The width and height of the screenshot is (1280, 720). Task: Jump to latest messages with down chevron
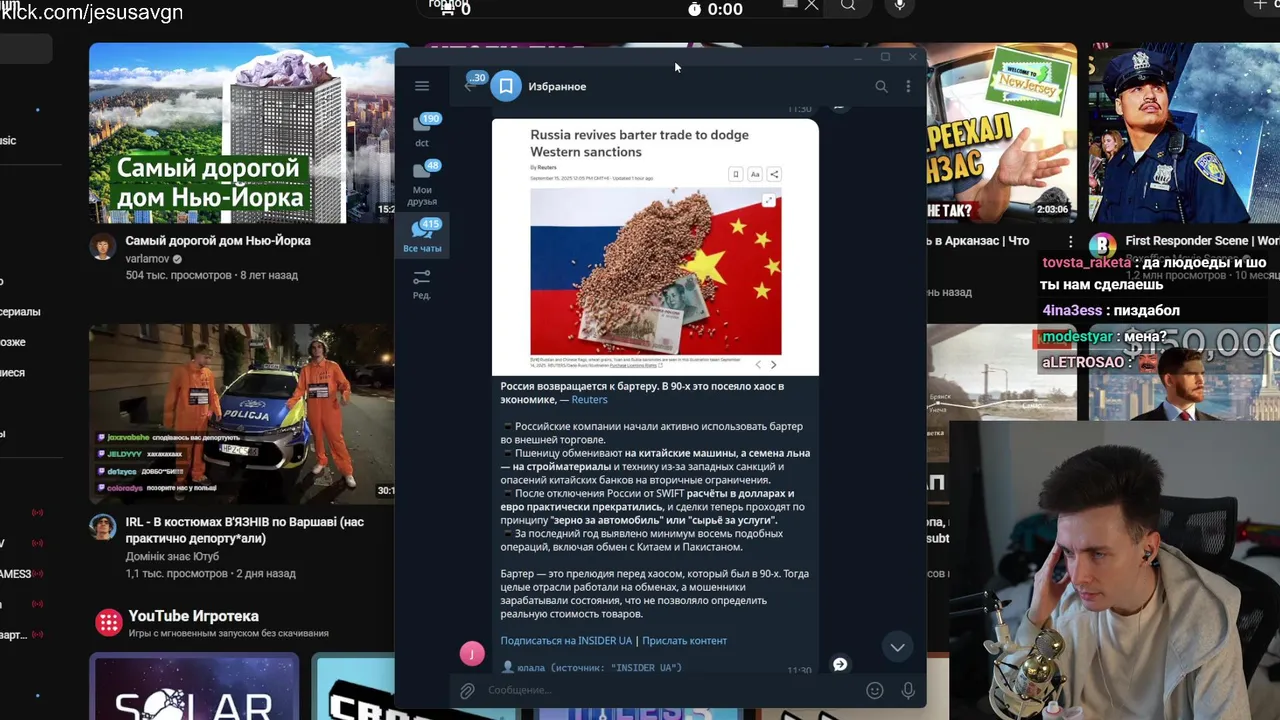click(x=898, y=647)
